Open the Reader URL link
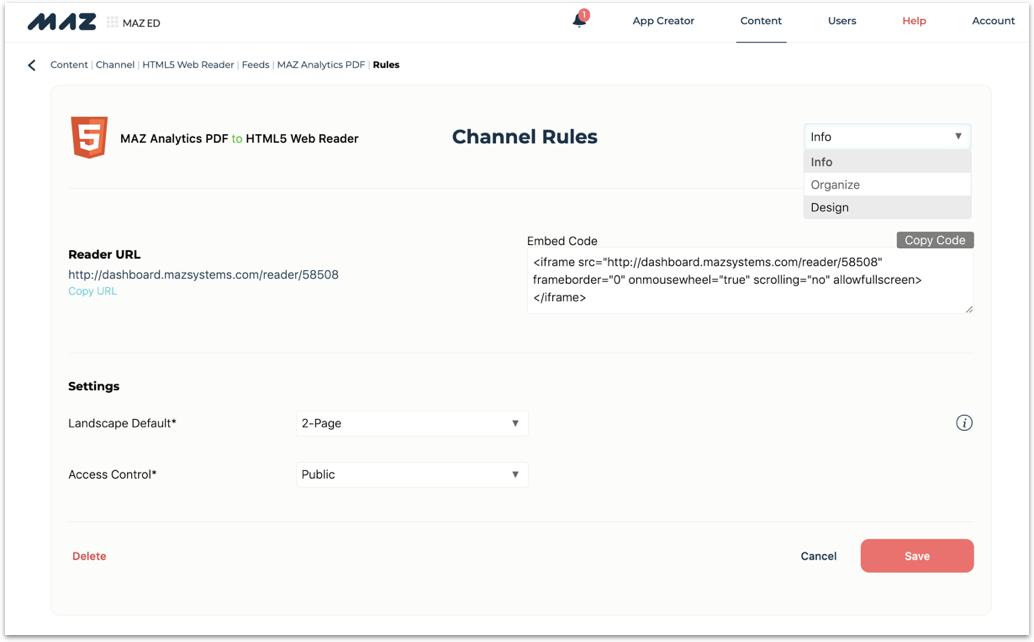This screenshot has height=642, width=1034. point(203,275)
